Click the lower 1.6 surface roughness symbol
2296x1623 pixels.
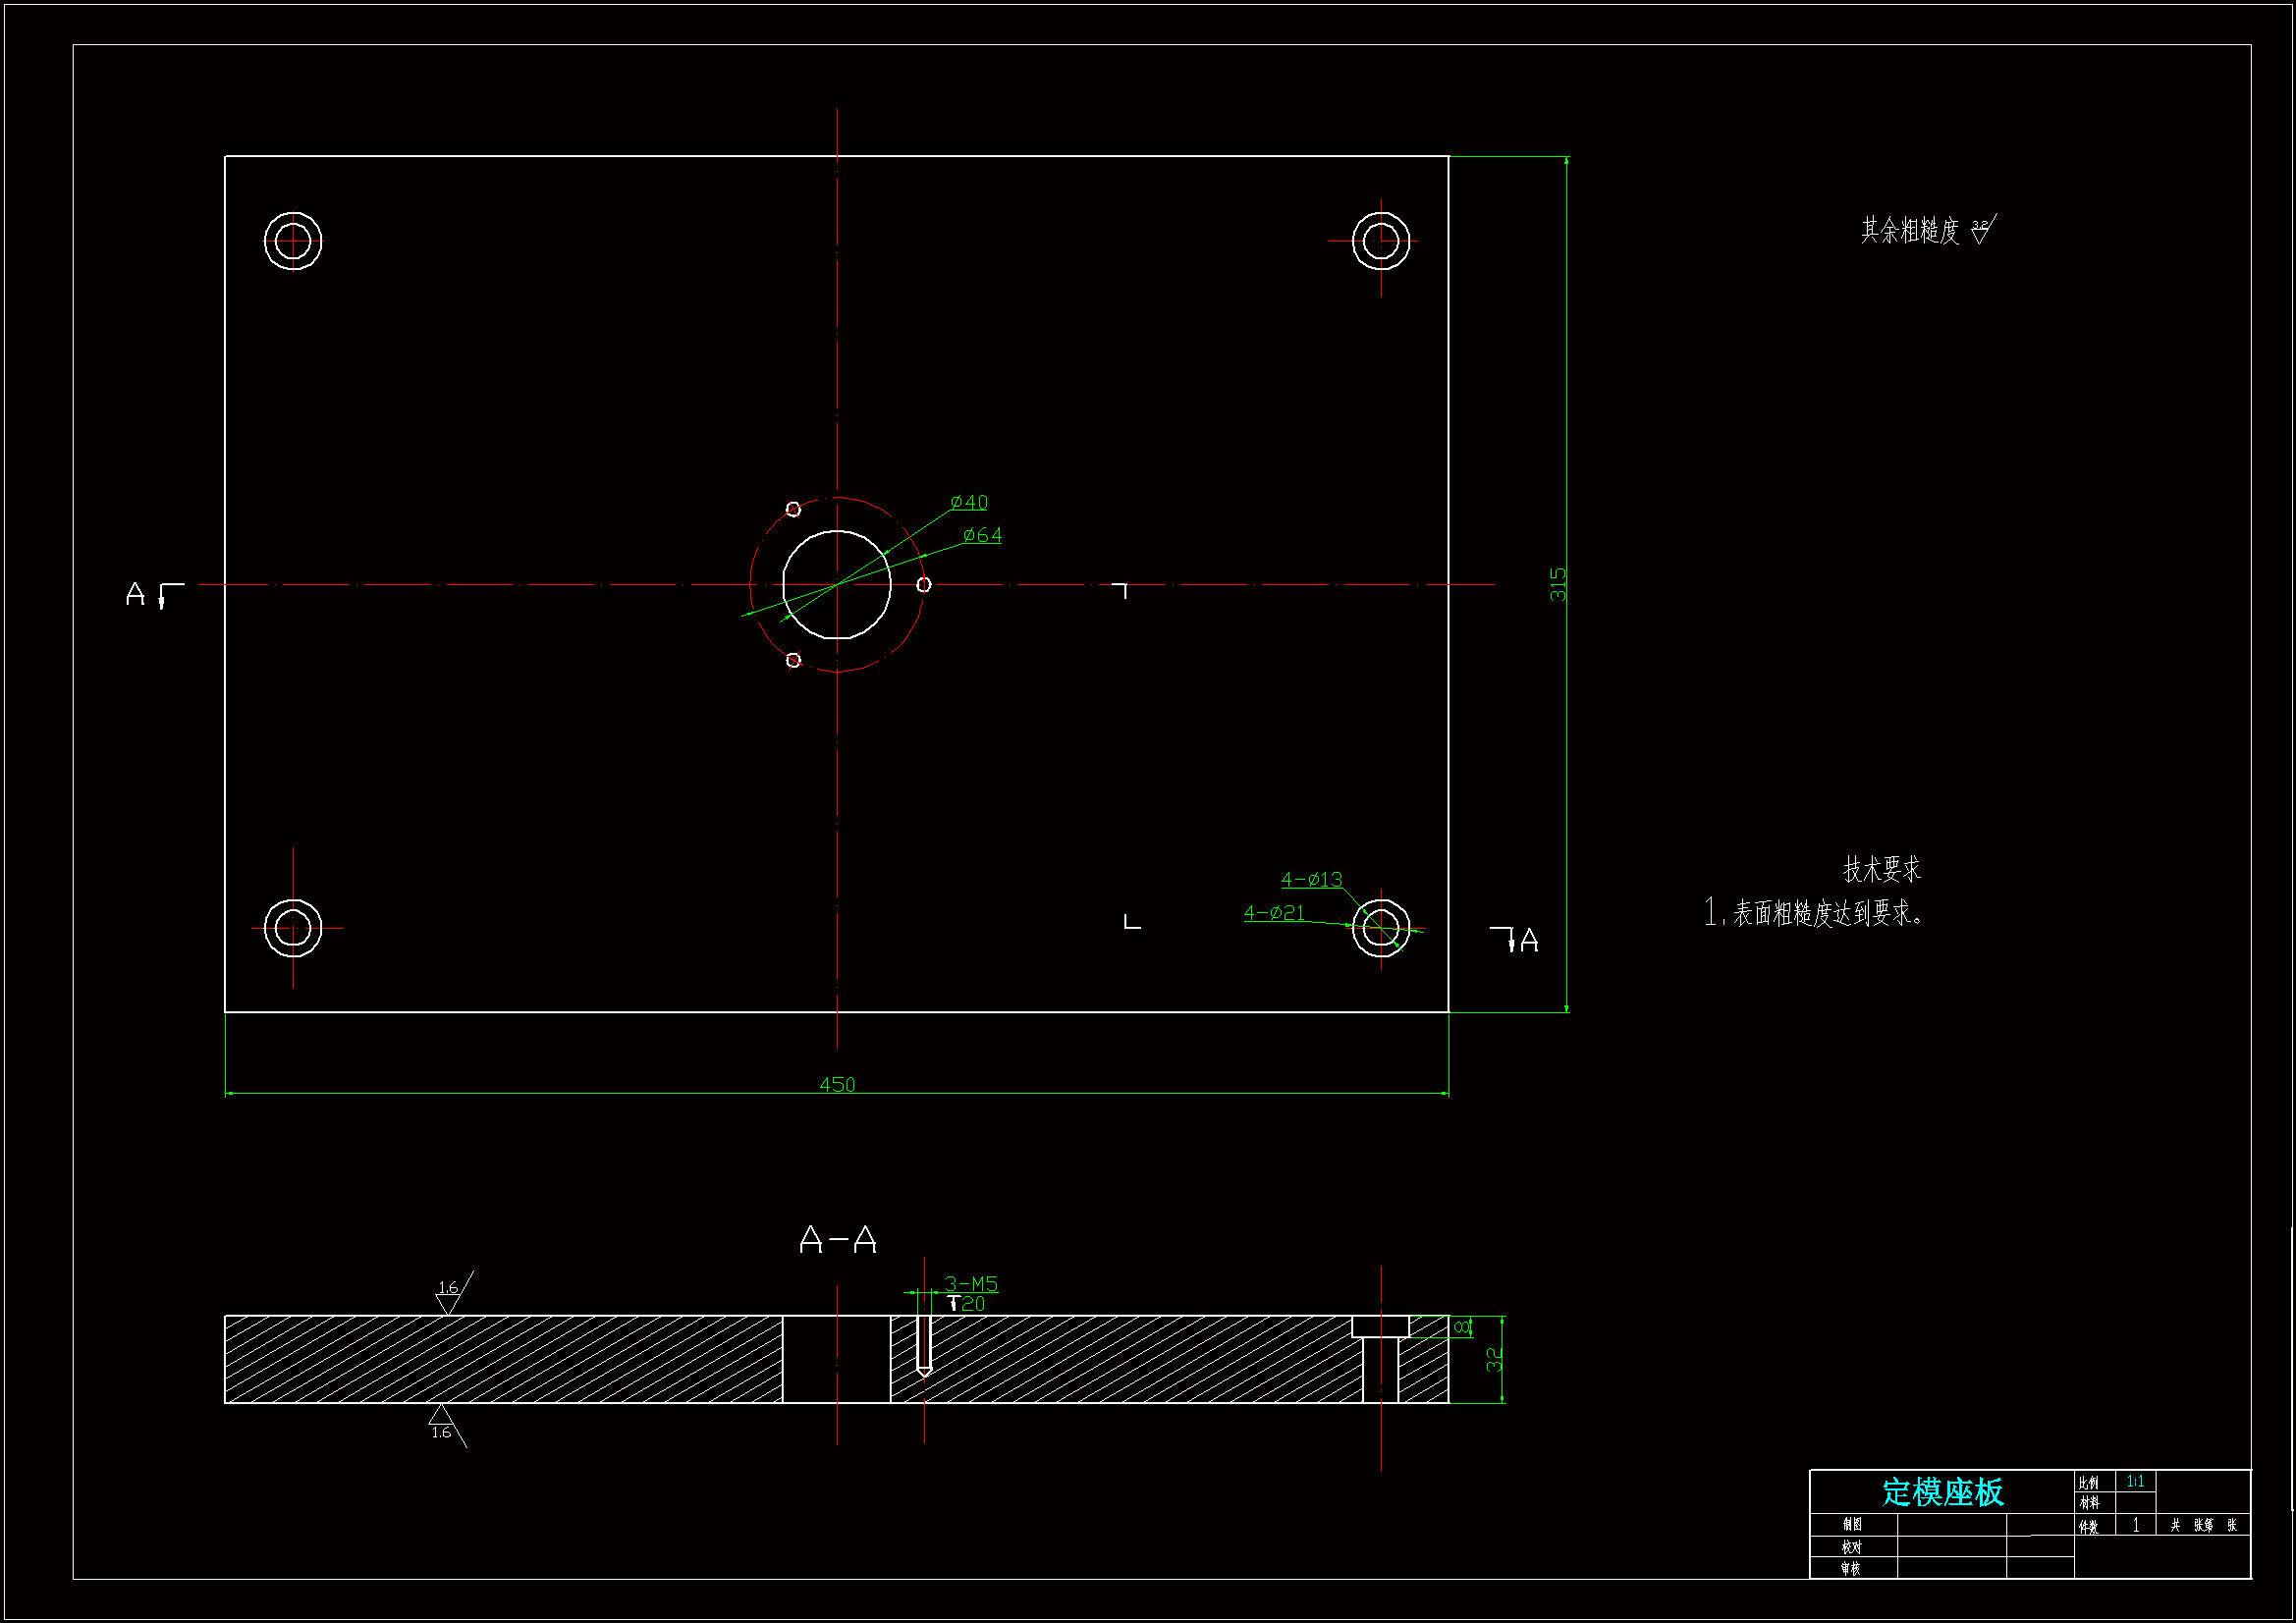[443, 1424]
